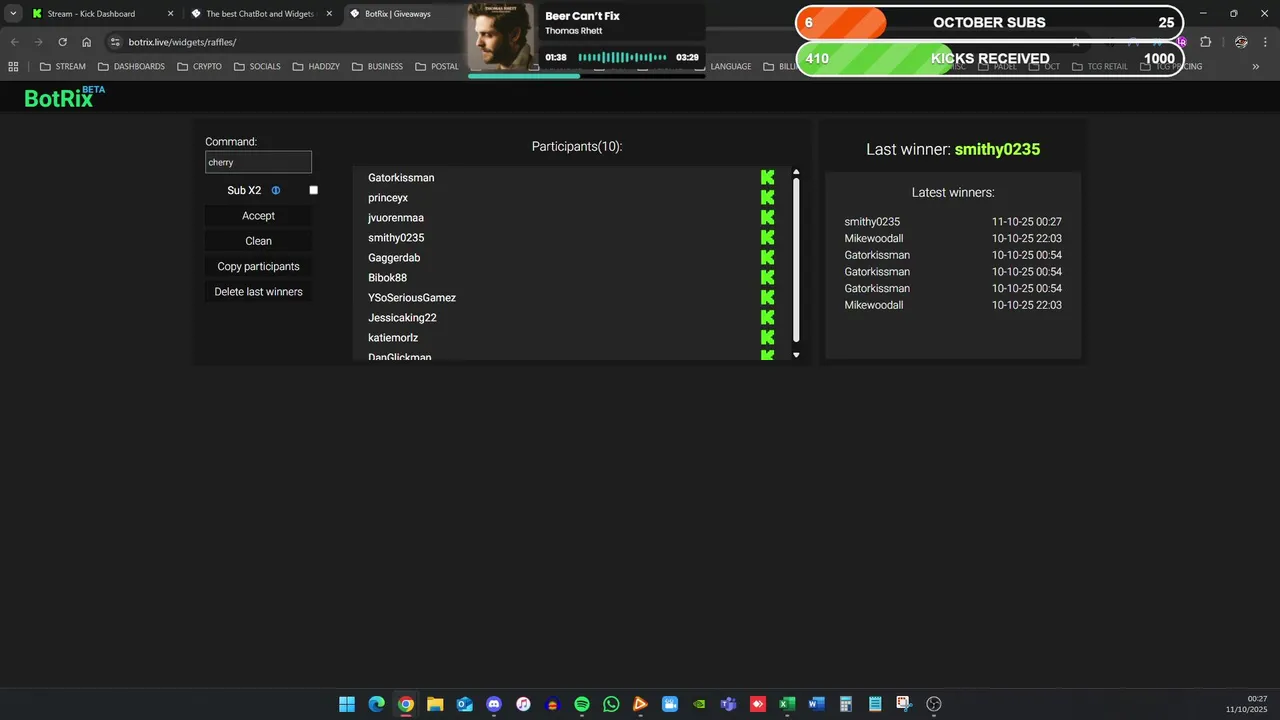Click the Kick icon beside smithy0235 participant

(767, 237)
